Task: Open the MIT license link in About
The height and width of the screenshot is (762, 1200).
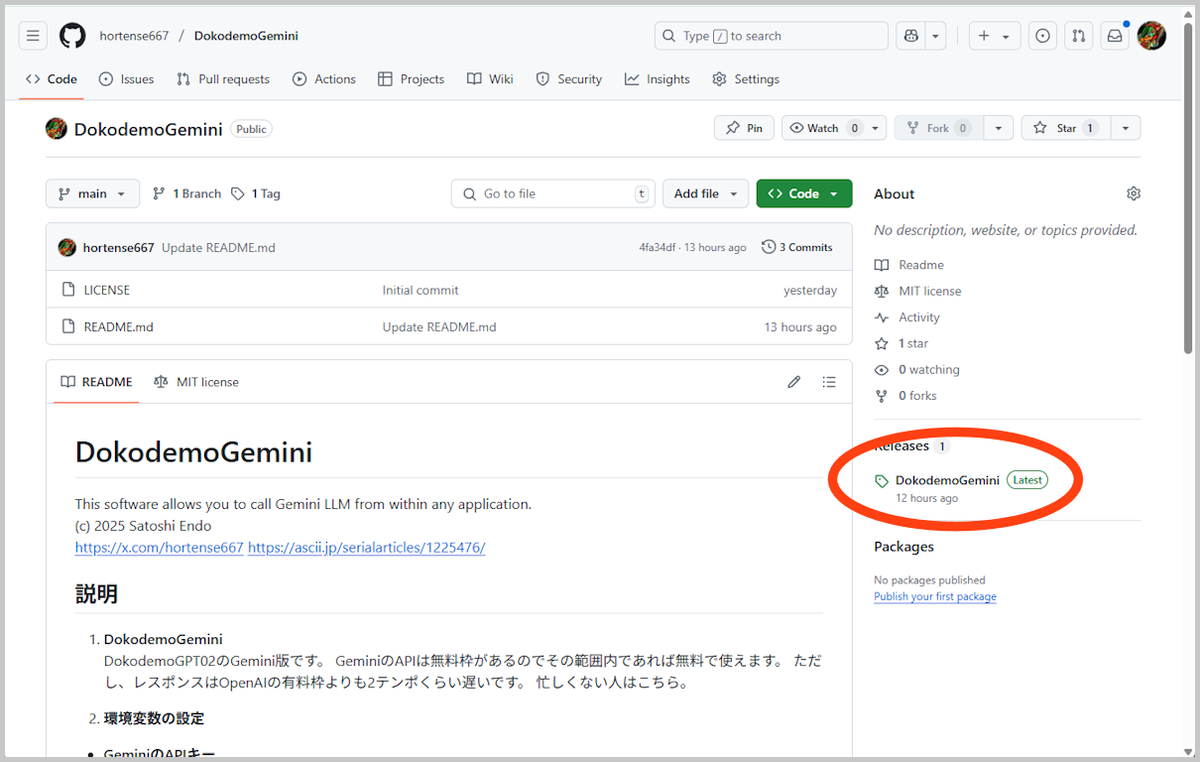Action: point(918,291)
